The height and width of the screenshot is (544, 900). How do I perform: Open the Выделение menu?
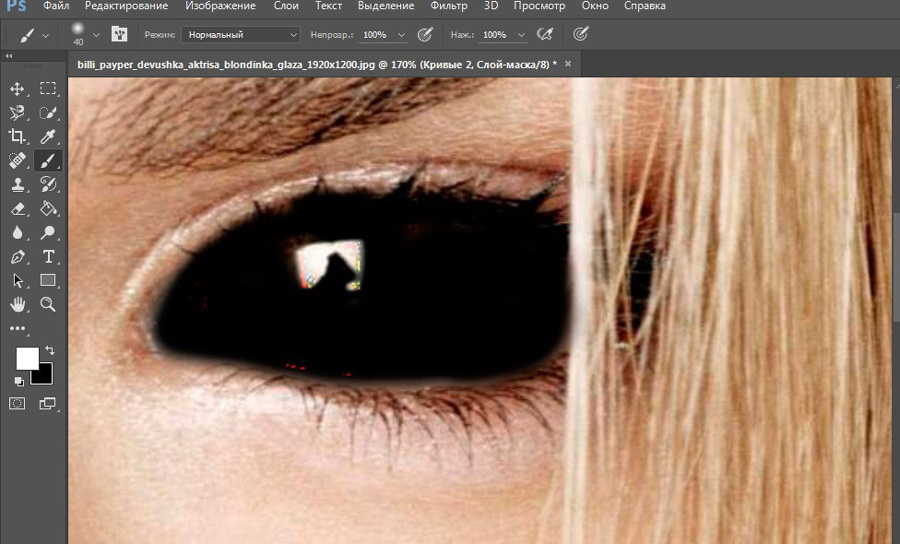click(x=386, y=6)
